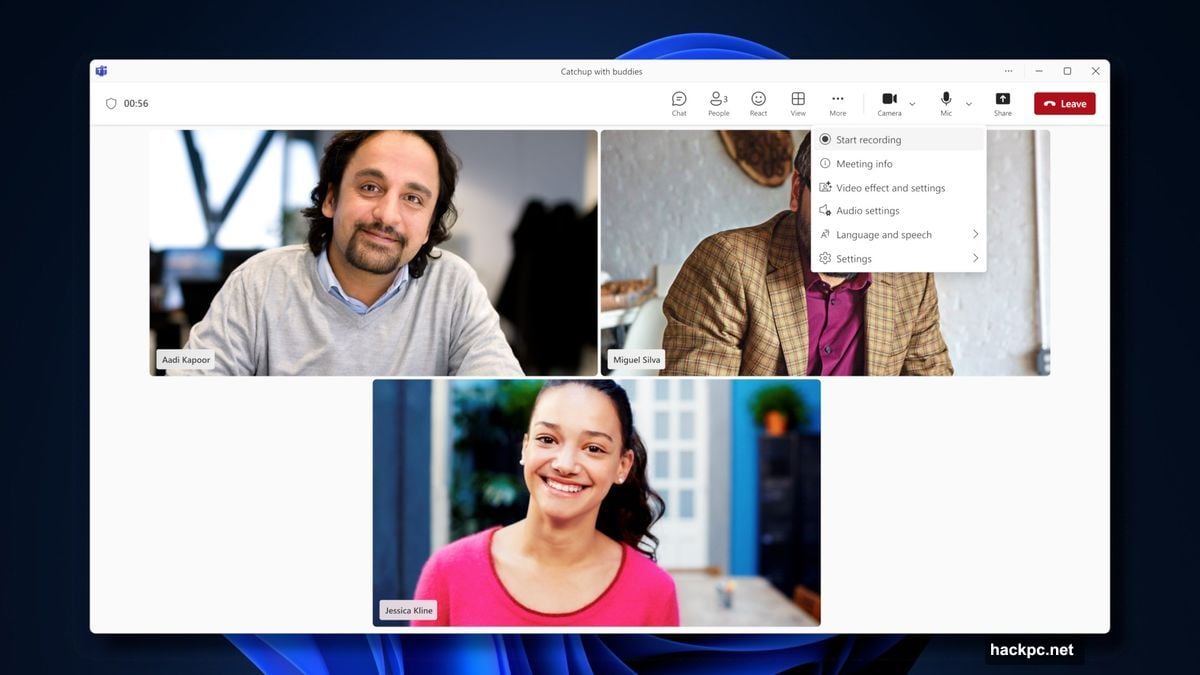The height and width of the screenshot is (675, 1200).
Task: Click the Teams logo in the title bar
Action: [101, 70]
